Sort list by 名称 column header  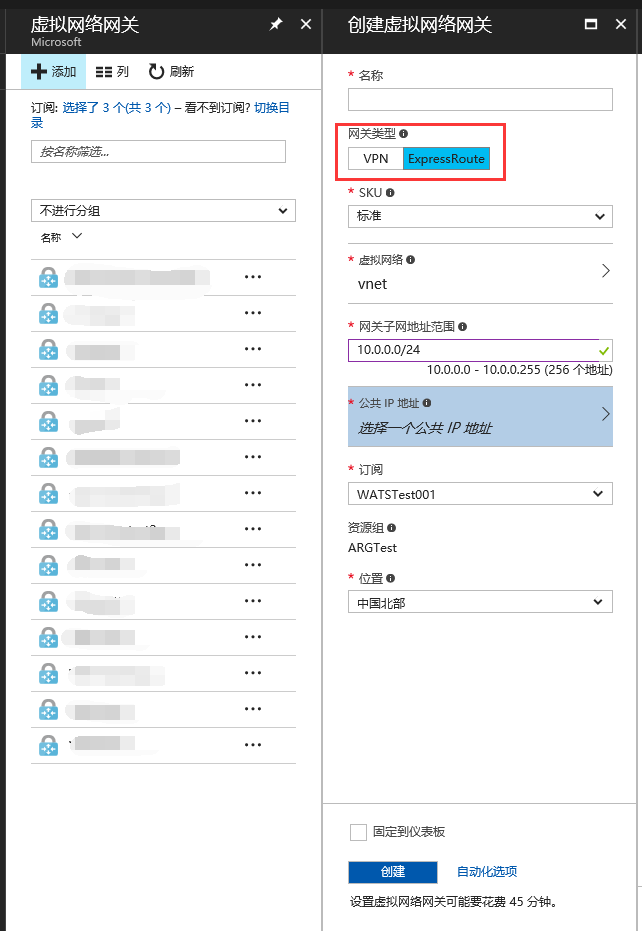52,238
